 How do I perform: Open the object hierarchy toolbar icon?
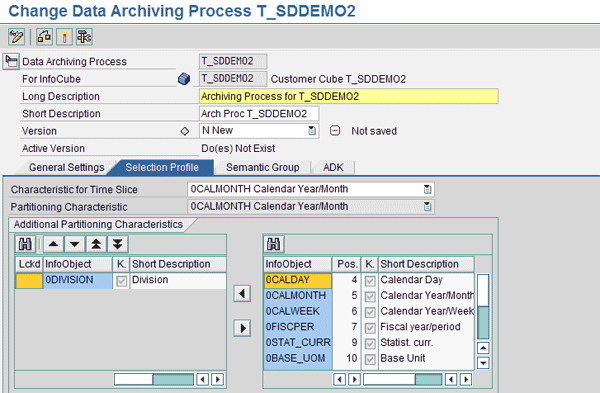pyautogui.click(x=84, y=37)
